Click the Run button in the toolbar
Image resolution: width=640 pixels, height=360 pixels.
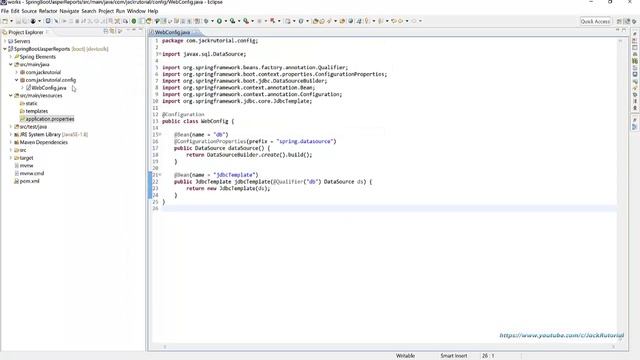219,21
